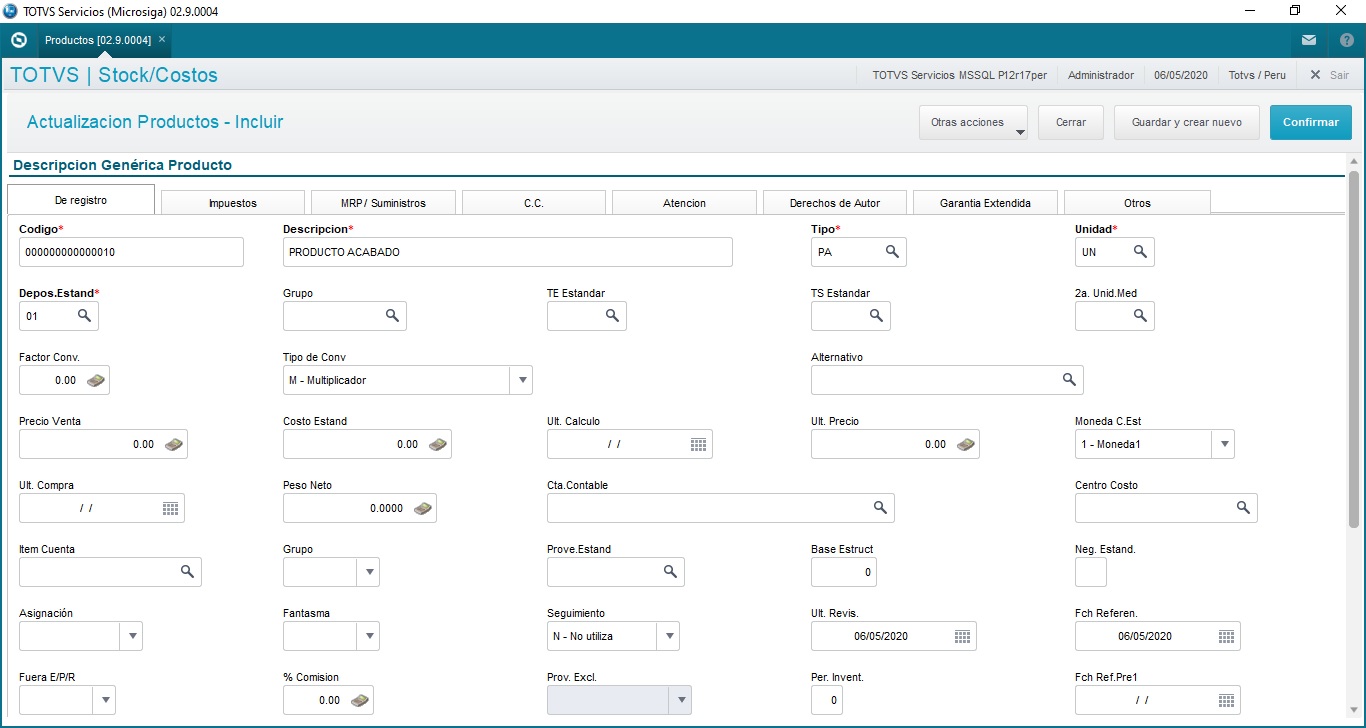Expand the Otras acciones menu button

(x=973, y=123)
